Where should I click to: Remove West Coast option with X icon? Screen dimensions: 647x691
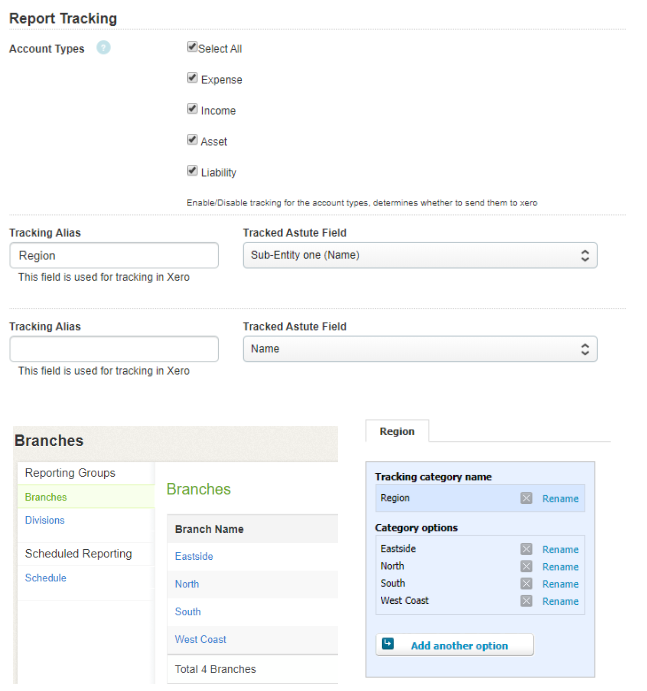point(526,601)
